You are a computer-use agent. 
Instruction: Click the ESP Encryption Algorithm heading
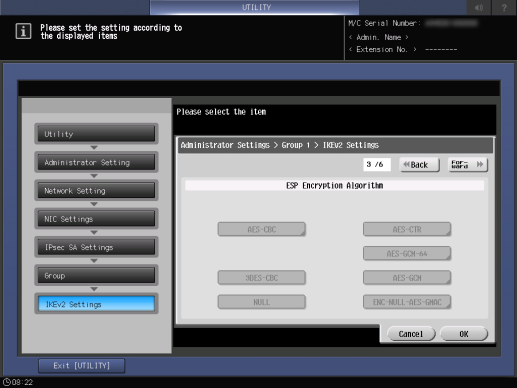pyautogui.click(x=334, y=185)
